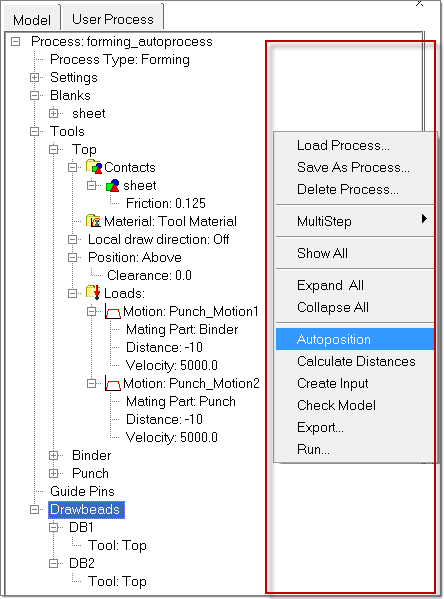The height and width of the screenshot is (599, 444).
Task: Open the MultiStep submenu arrow
Action: pos(424,219)
